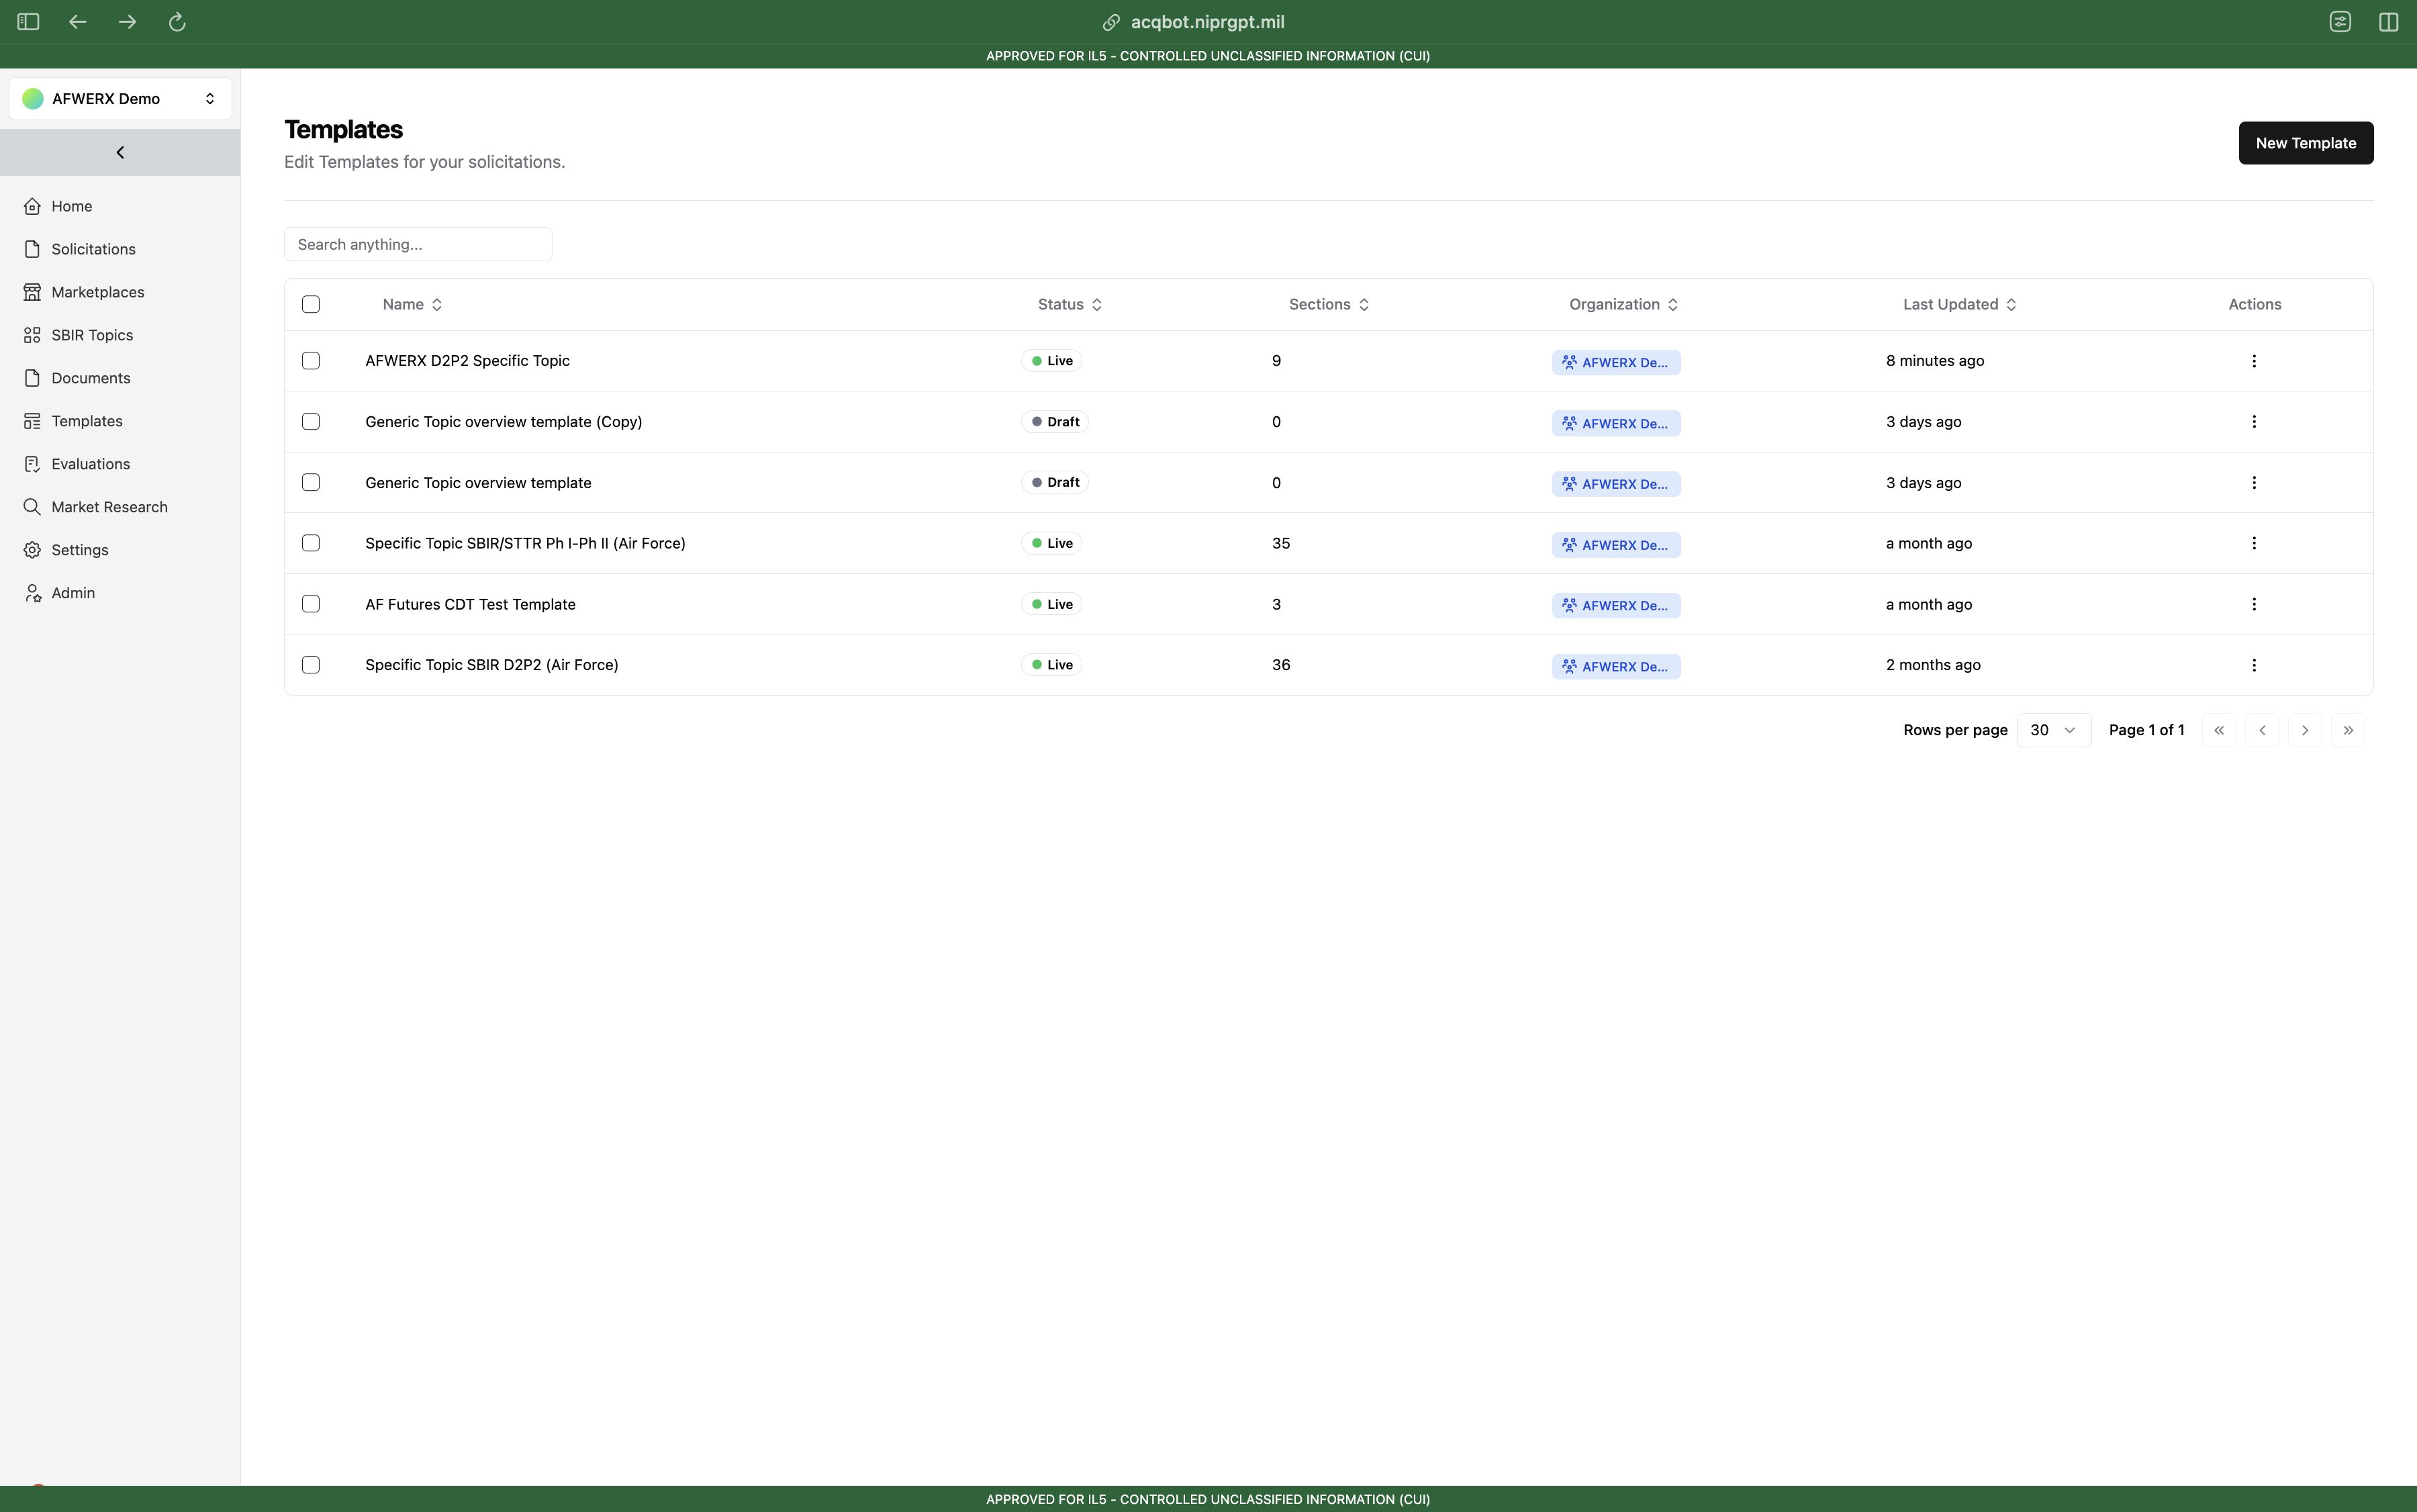Viewport: 2417px width, 1512px height.
Task: Go to the next page arrow
Action: tap(2305, 730)
